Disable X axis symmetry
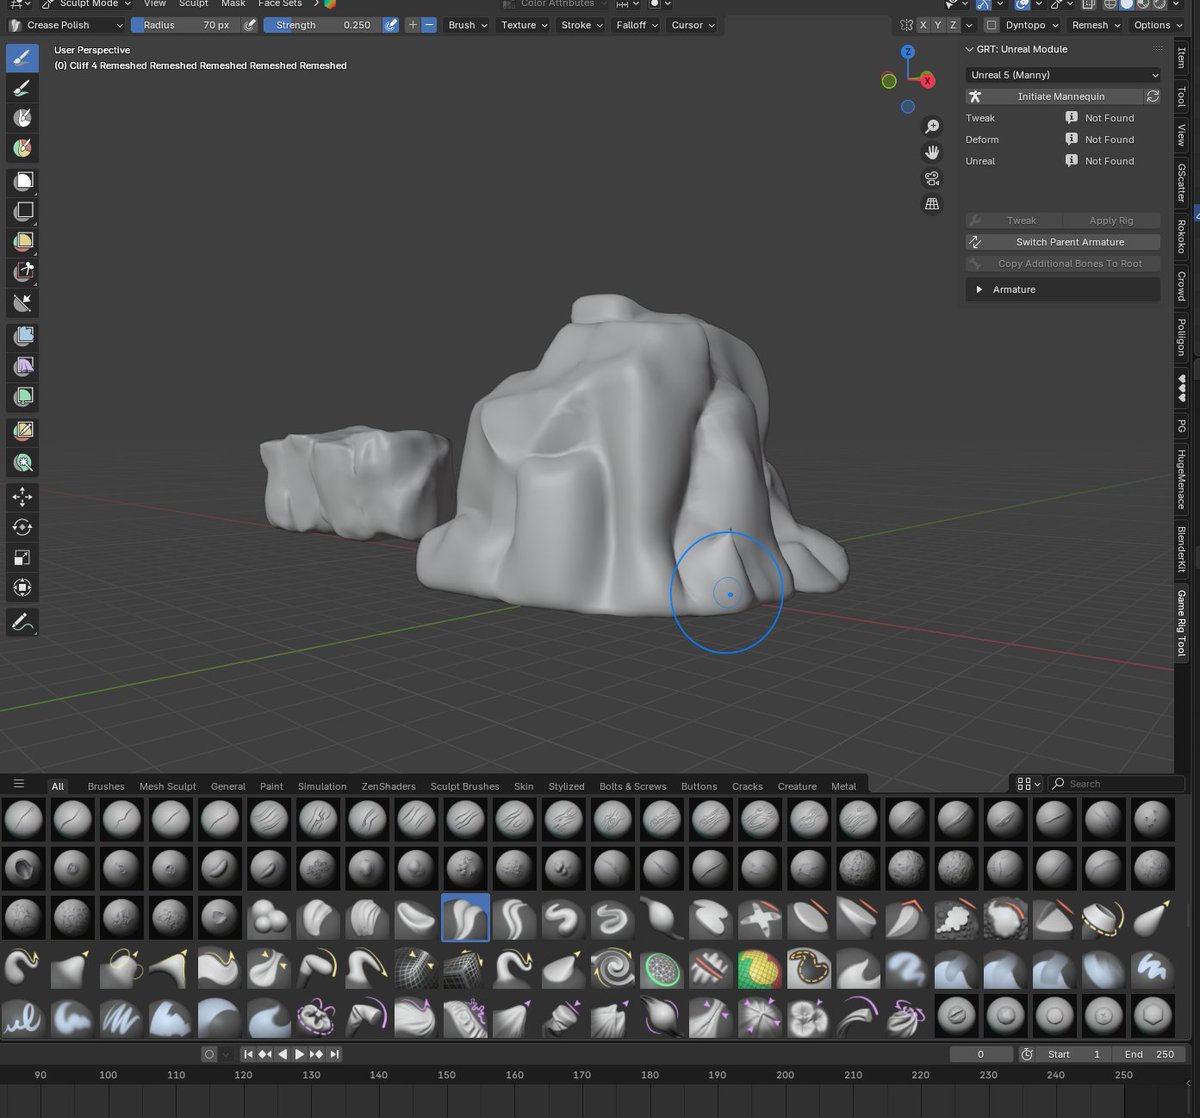 click(923, 25)
